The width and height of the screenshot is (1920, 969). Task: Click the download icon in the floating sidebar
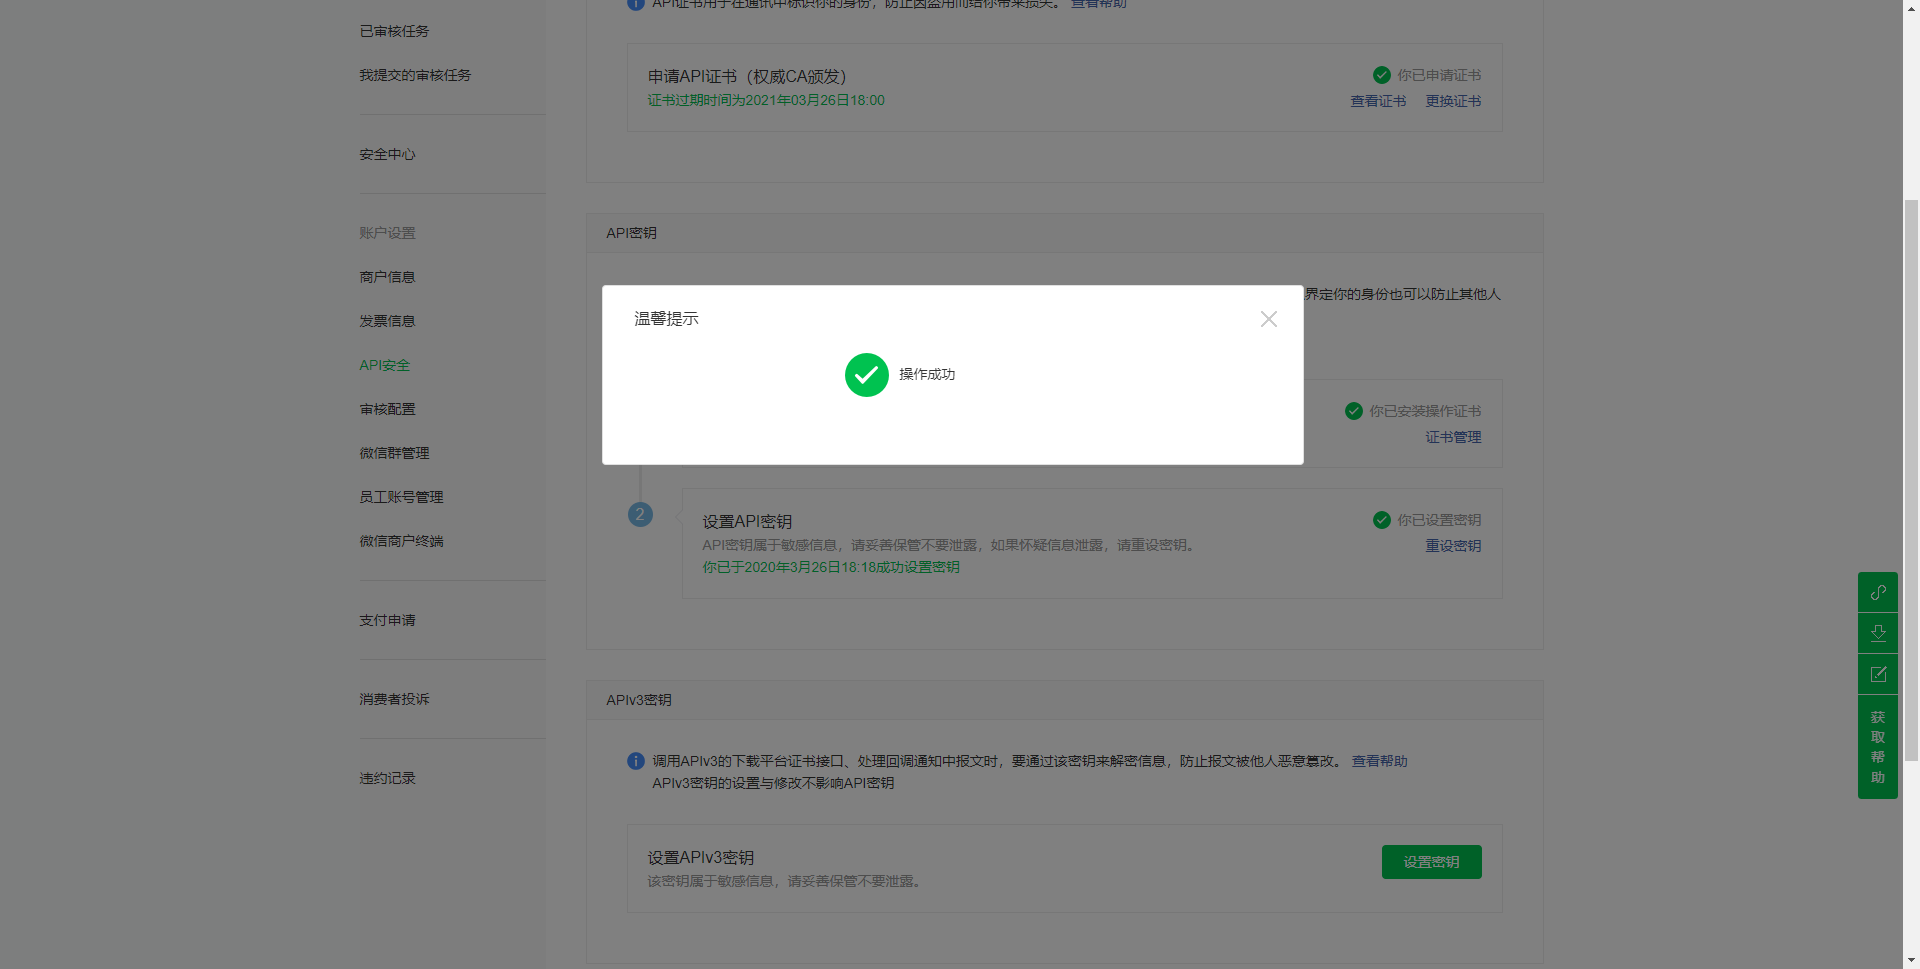click(1878, 633)
